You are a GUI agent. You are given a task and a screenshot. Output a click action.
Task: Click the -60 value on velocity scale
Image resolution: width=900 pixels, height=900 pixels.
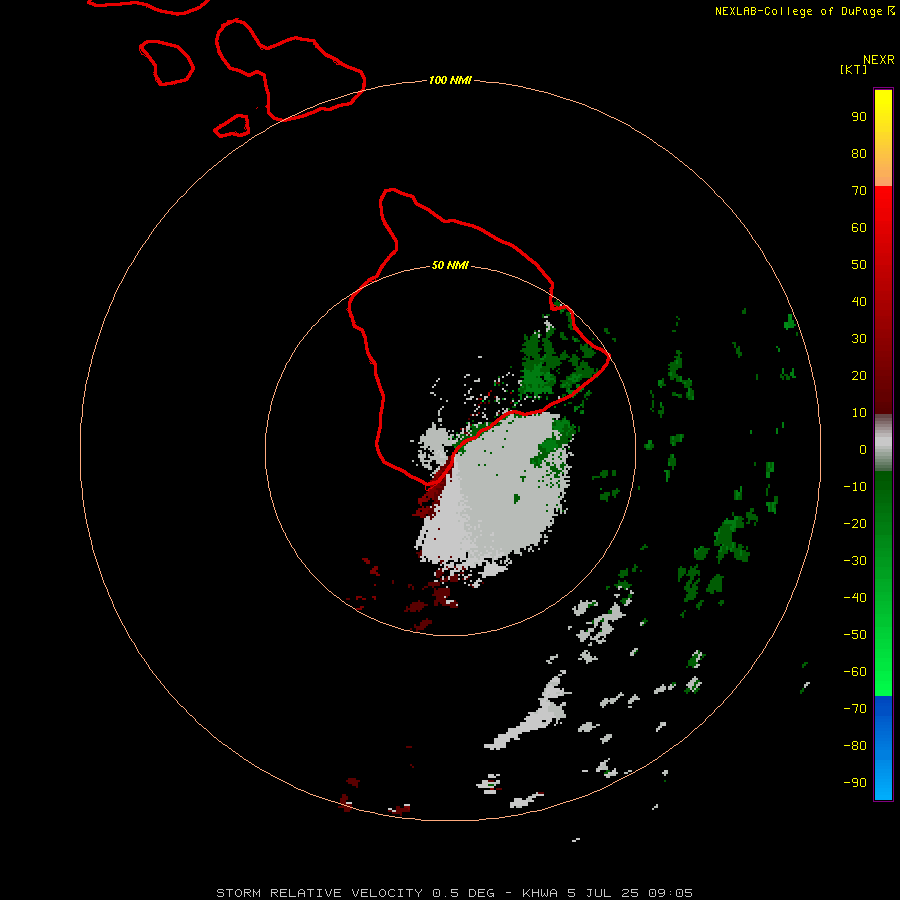[x=855, y=672]
